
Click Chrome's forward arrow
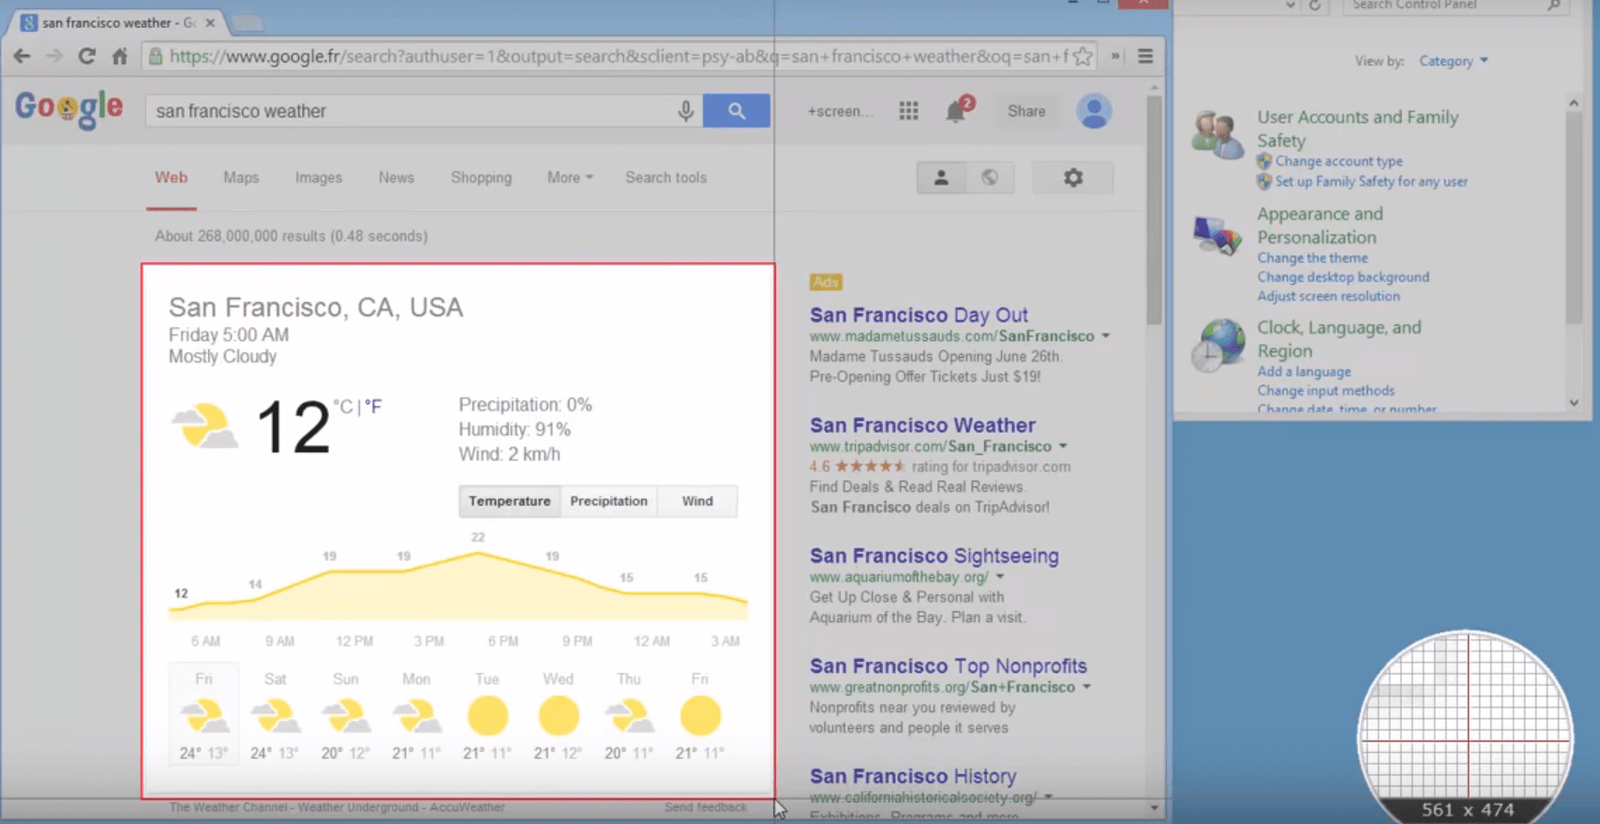(x=54, y=56)
